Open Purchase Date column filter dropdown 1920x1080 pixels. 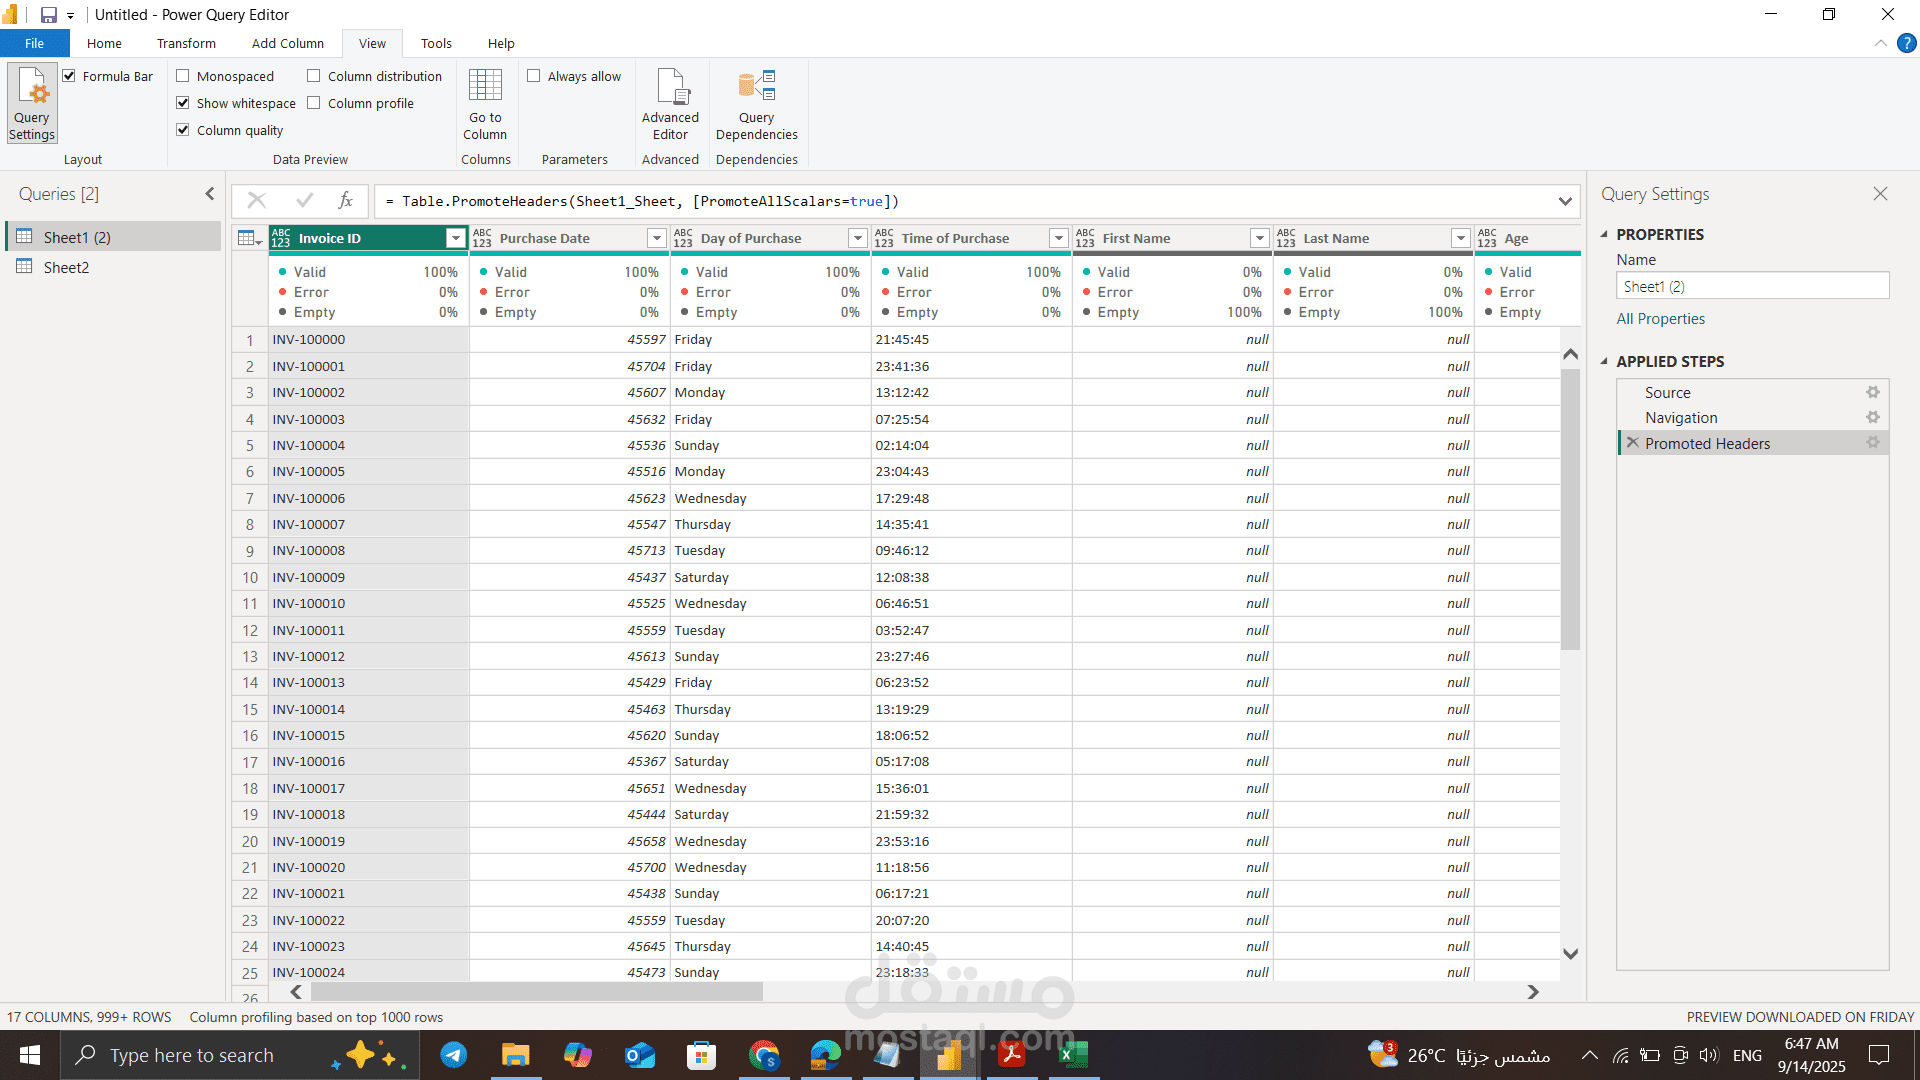click(656, 238)
